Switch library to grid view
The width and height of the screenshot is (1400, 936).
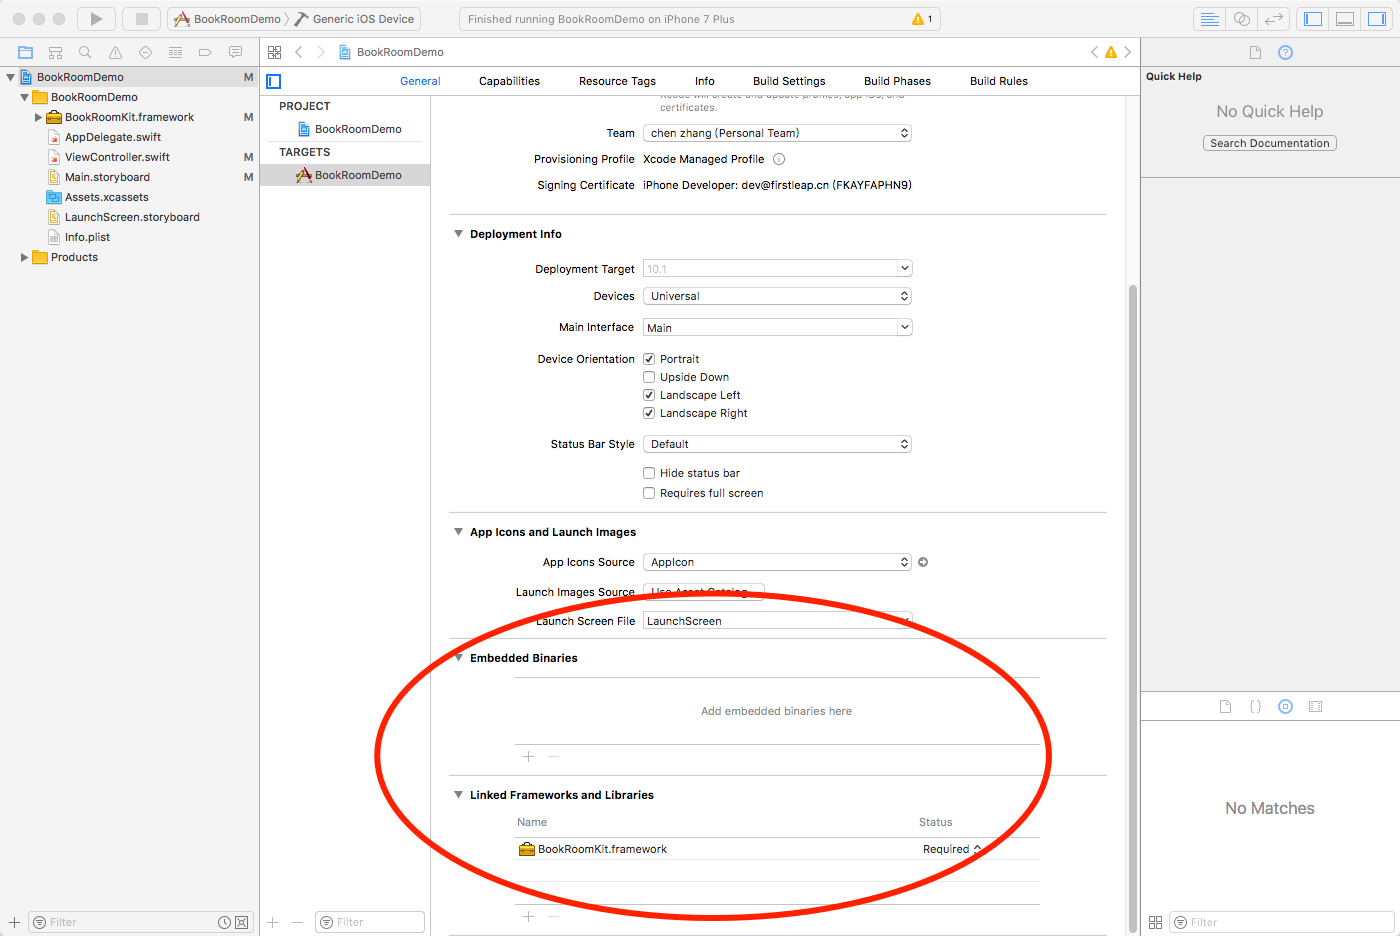[1155, 922]
